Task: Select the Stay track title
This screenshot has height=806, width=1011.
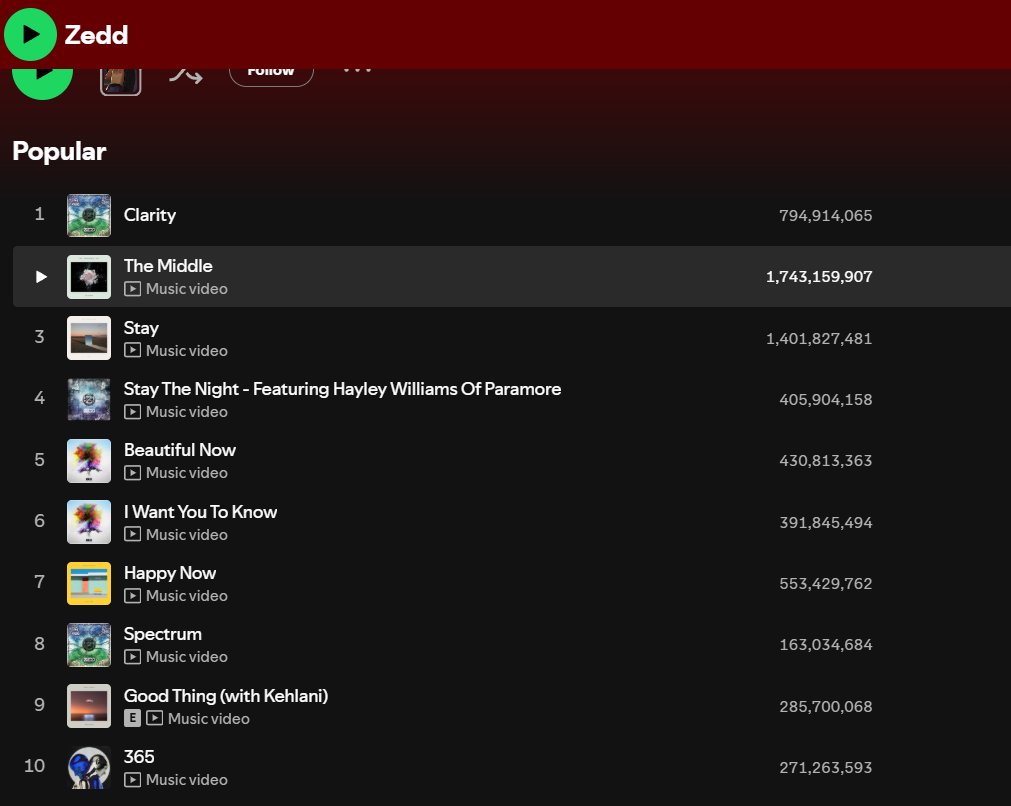Action: pos(141,328)
